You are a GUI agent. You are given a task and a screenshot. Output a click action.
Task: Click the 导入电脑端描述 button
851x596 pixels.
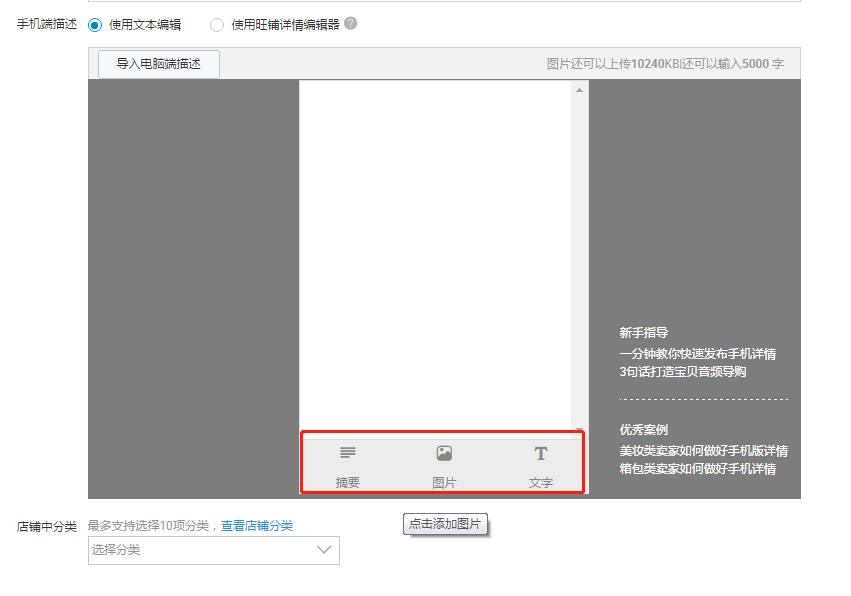[155, 63]
